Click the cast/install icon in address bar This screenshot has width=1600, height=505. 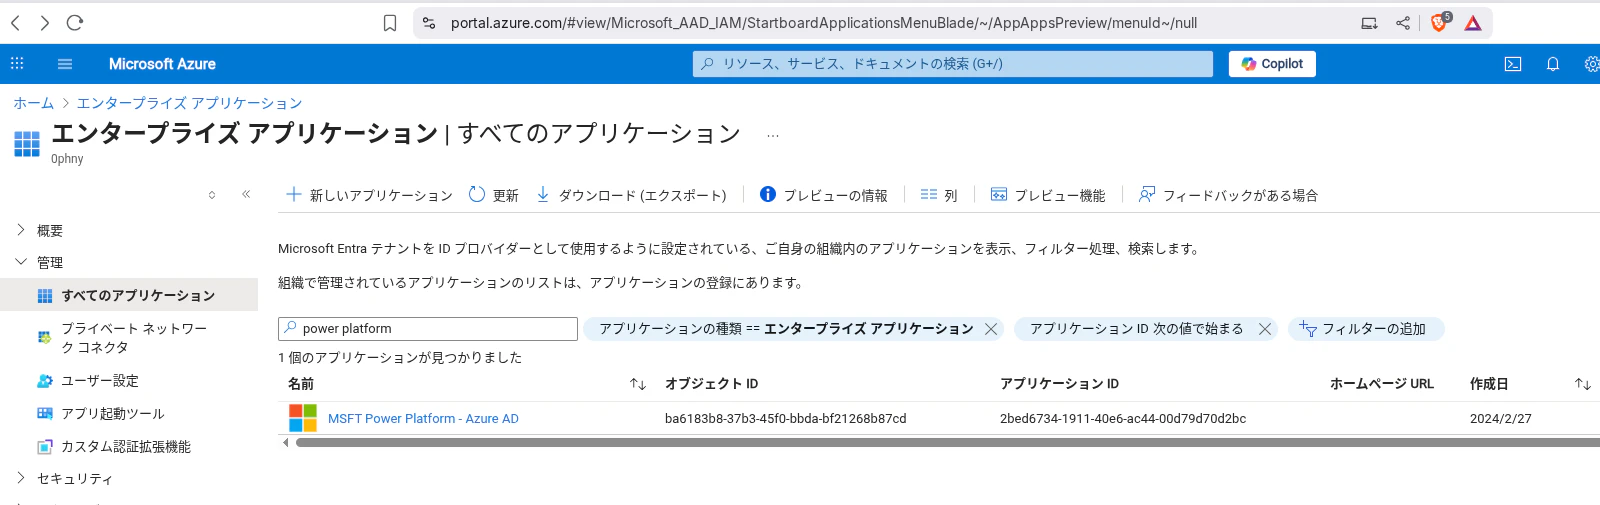pyautogui.click(x=1369, y=23)
